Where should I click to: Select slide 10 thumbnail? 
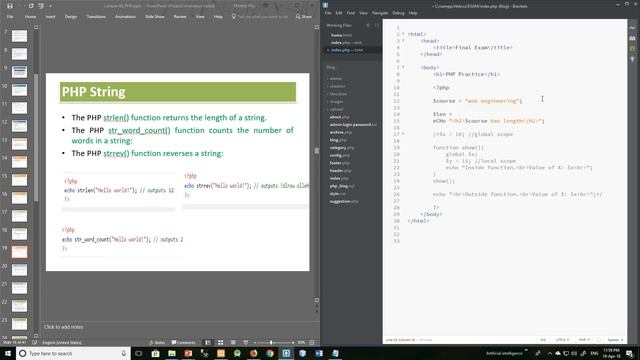(19, 90)
